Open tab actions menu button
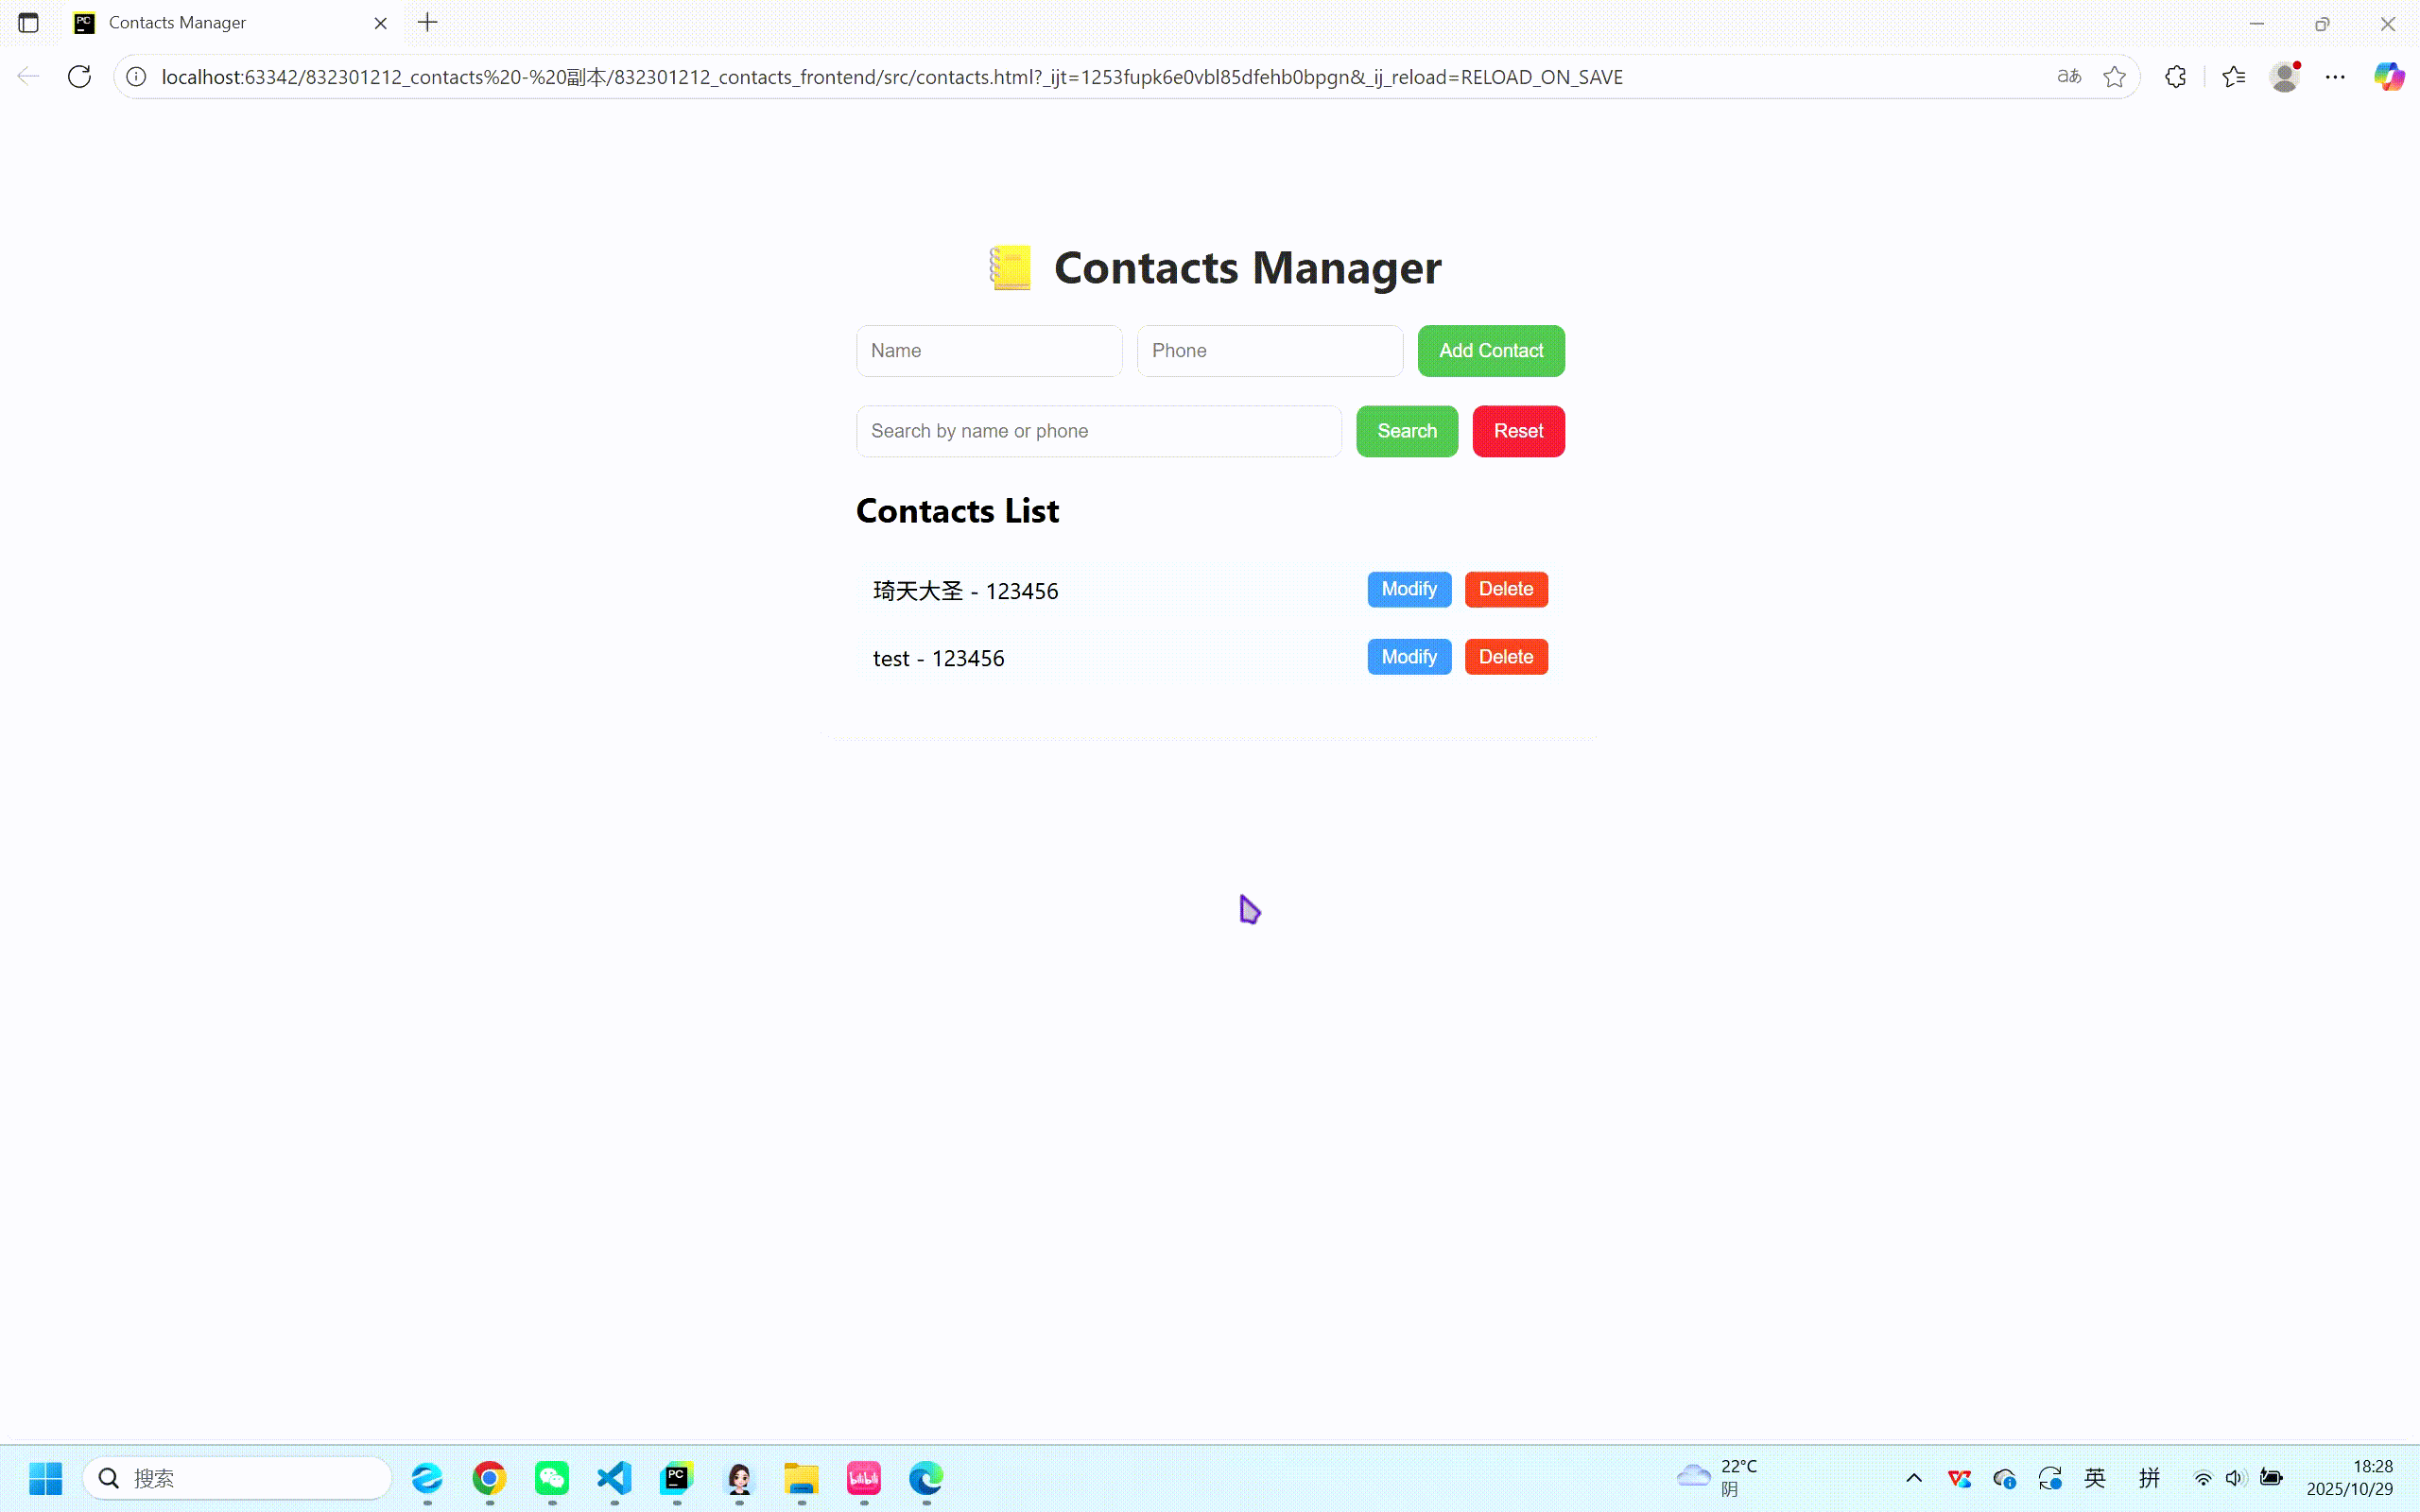The image size is (2420, 1512). click(x=28, y=22)
